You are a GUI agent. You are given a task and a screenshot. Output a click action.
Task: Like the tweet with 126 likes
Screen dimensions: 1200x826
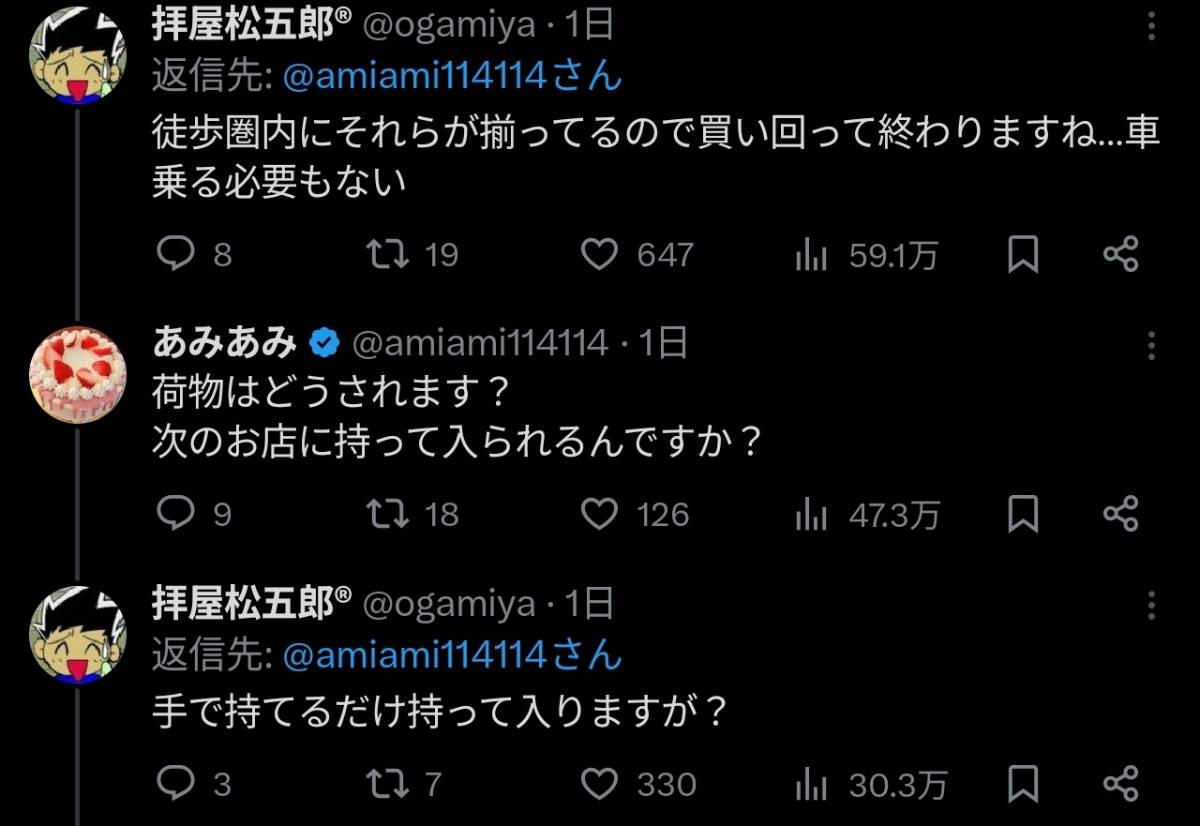(x=600, y=514)
